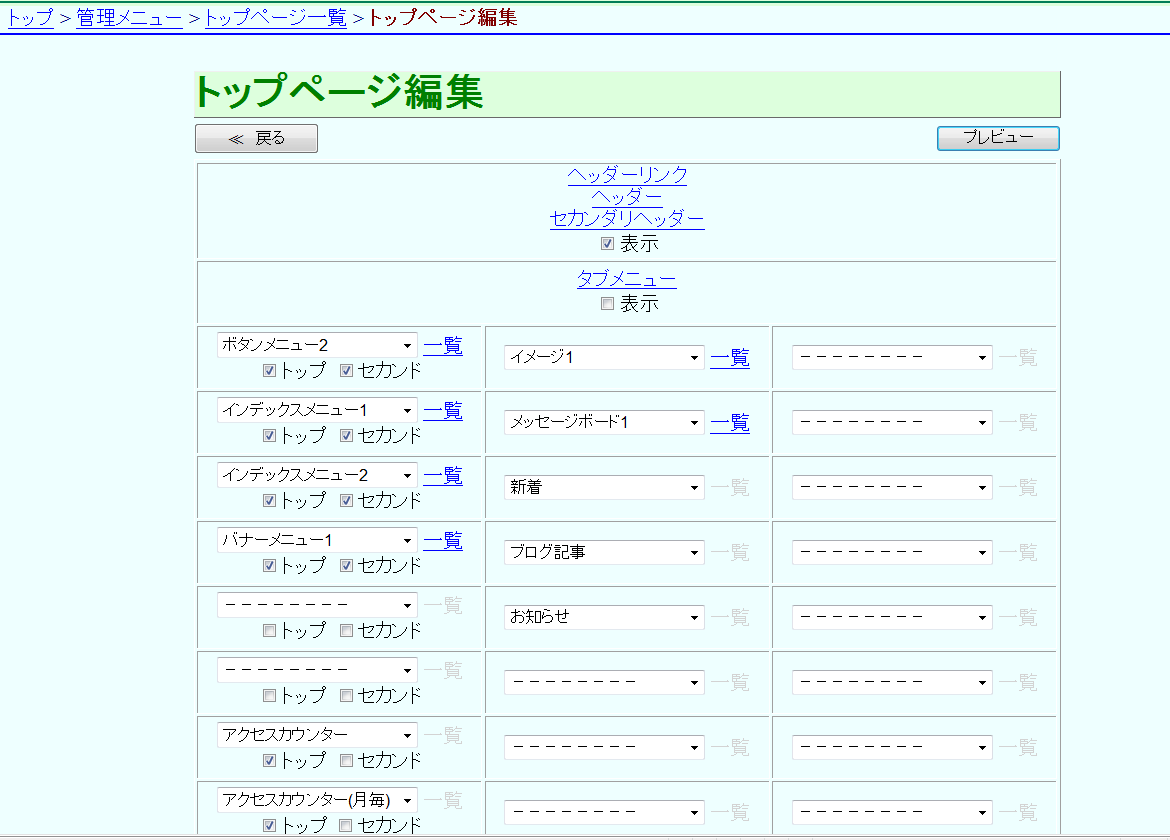Toggle セカンド checkbox for バナーメニュー1
Image resolution: width=1170 pixels, height=840 pixels.
click(x=346, y=565)
